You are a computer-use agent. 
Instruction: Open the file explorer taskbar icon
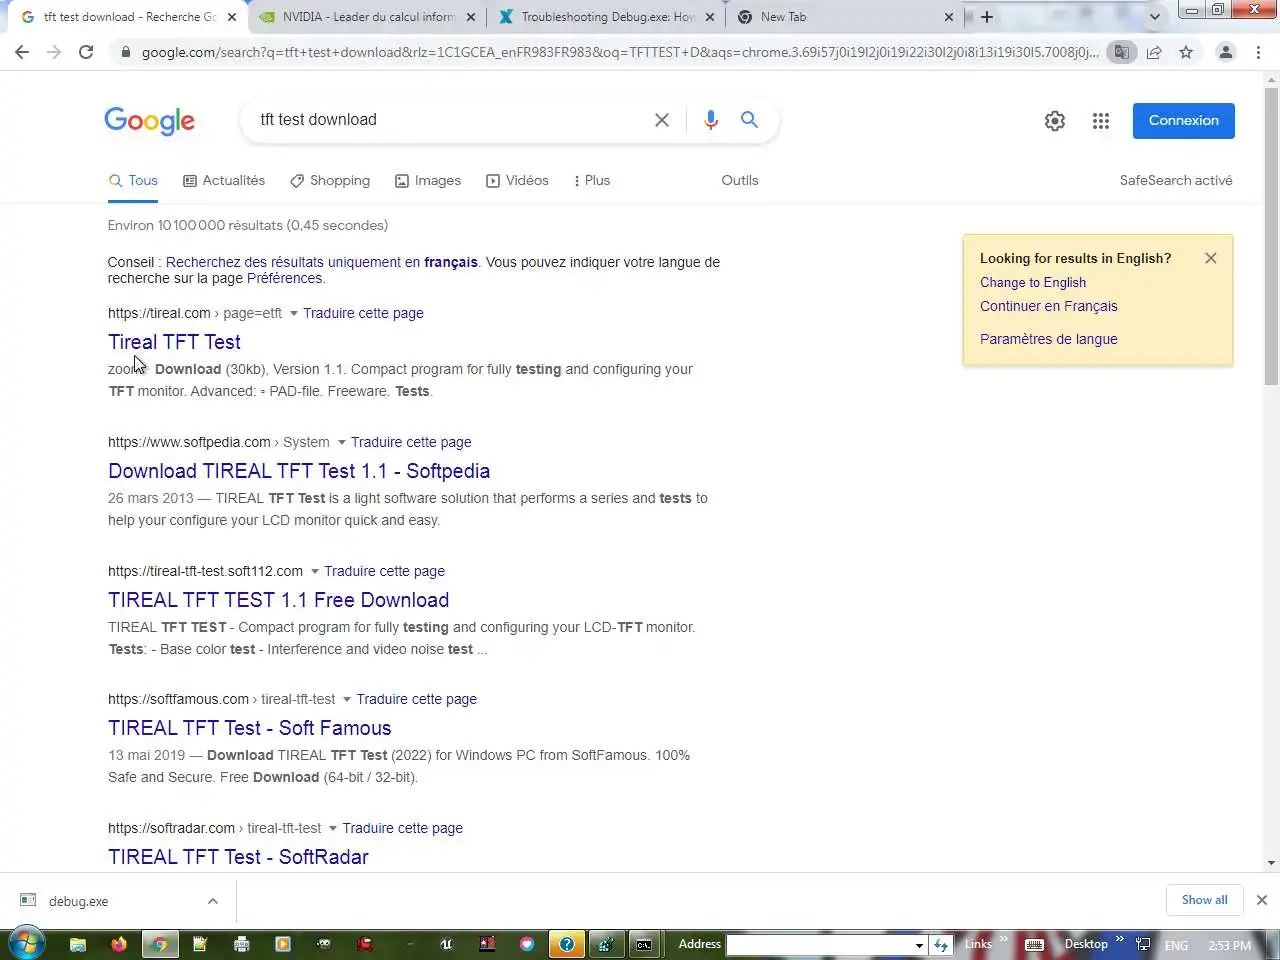point(78,944)
